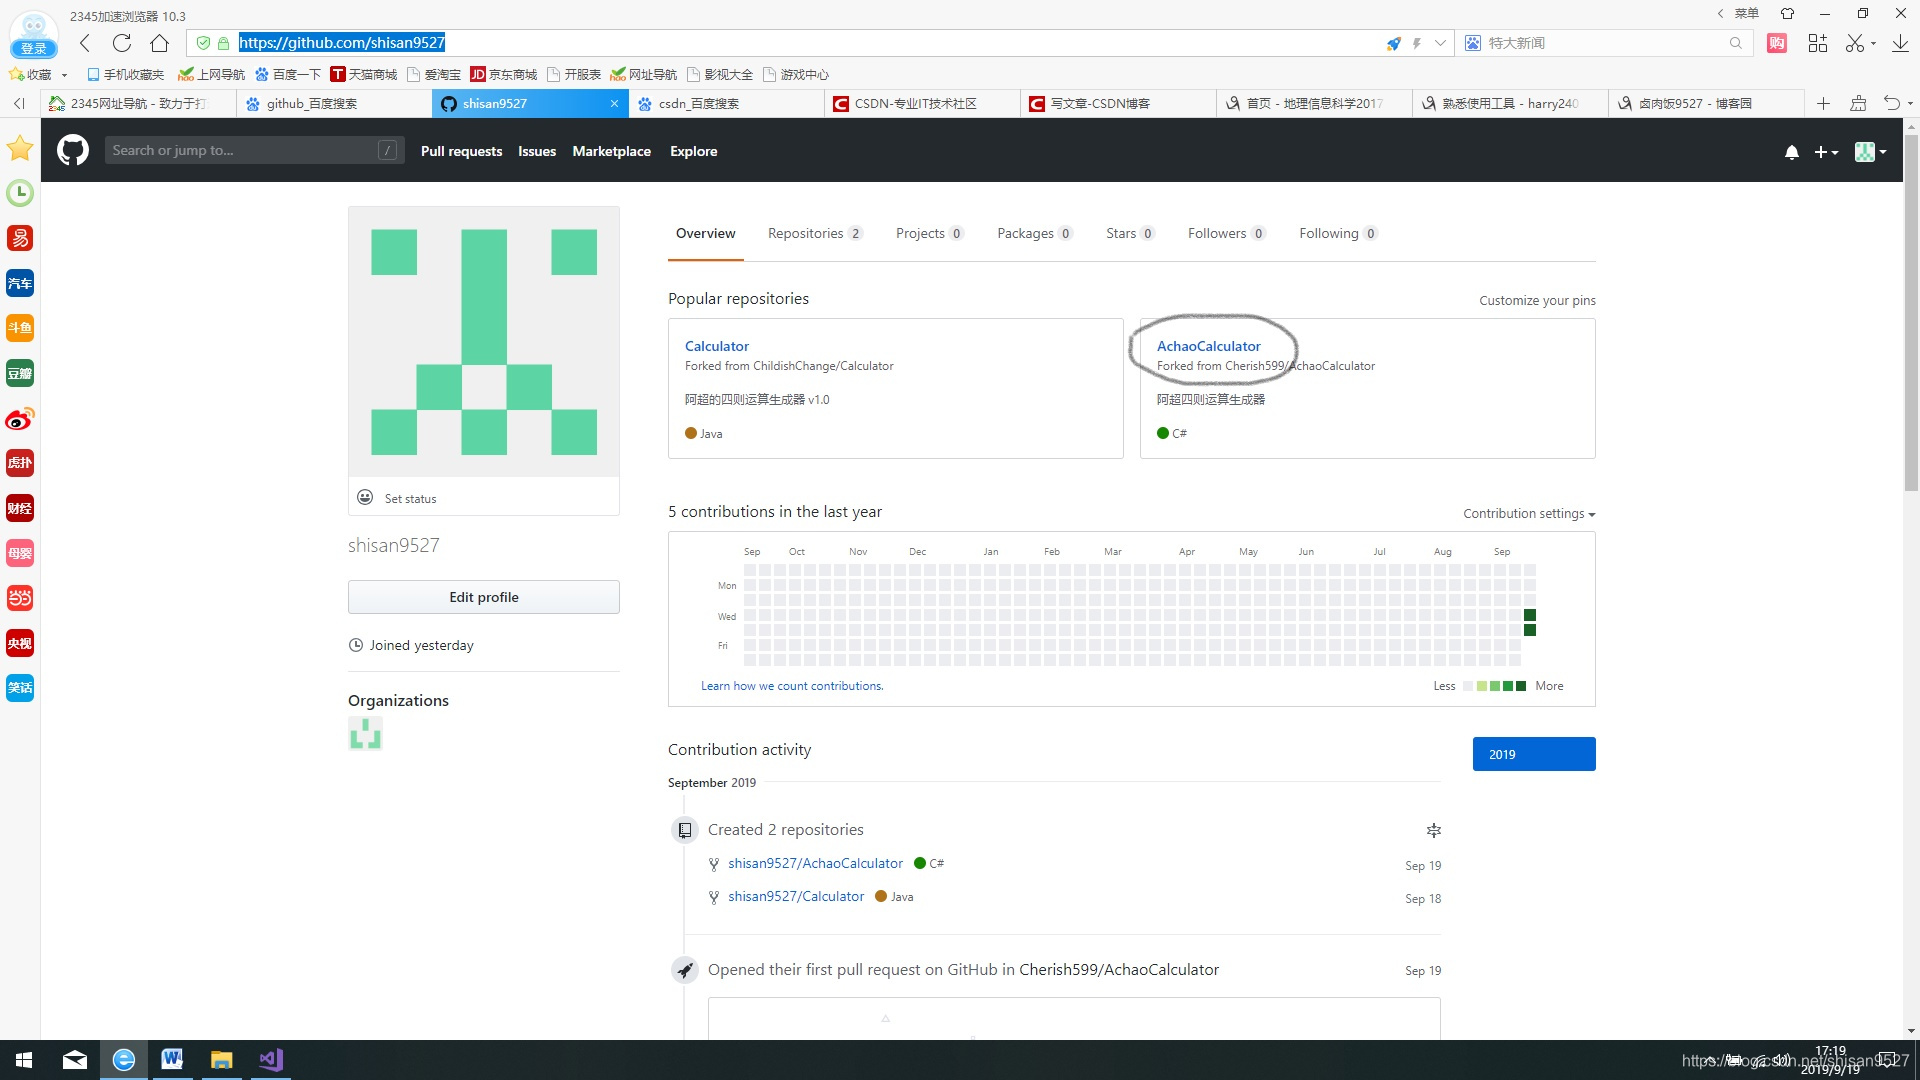Open the Weibo sidebar icon
This screenshot has width=1920, height=1080.
point(20,418)
